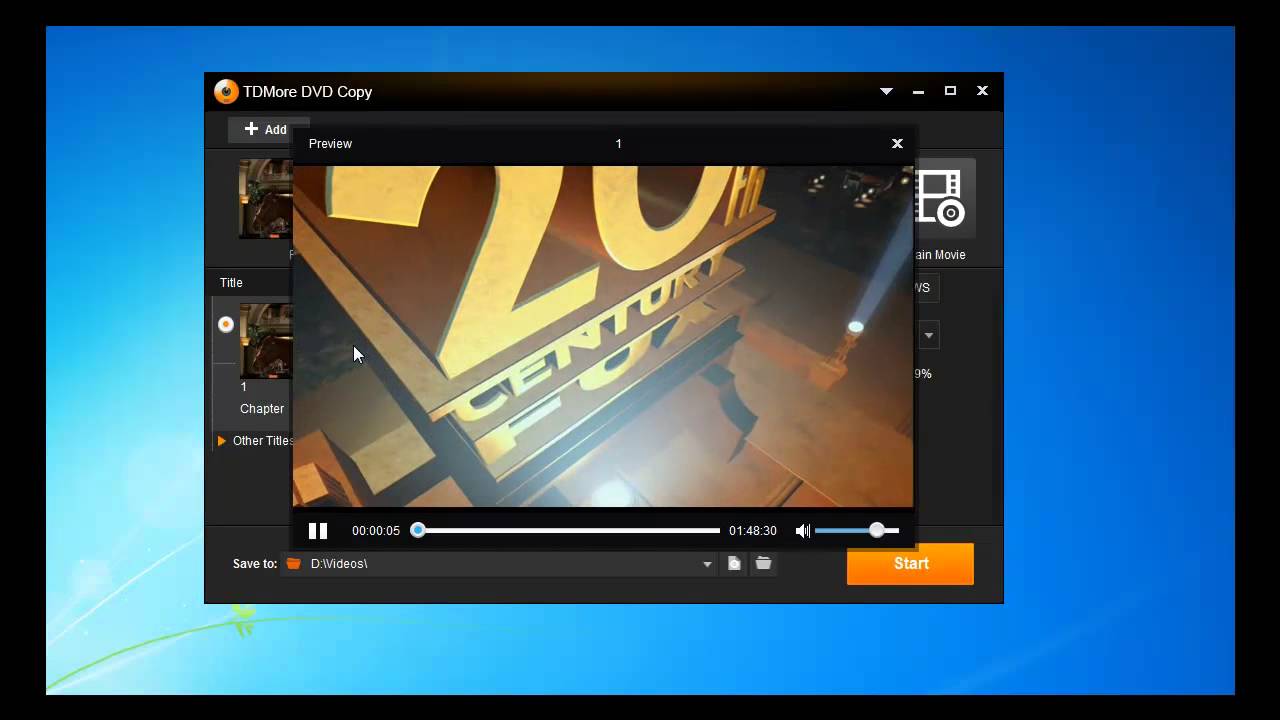
Task: Click total duration 01:48:30
Action: pos(753,531)
